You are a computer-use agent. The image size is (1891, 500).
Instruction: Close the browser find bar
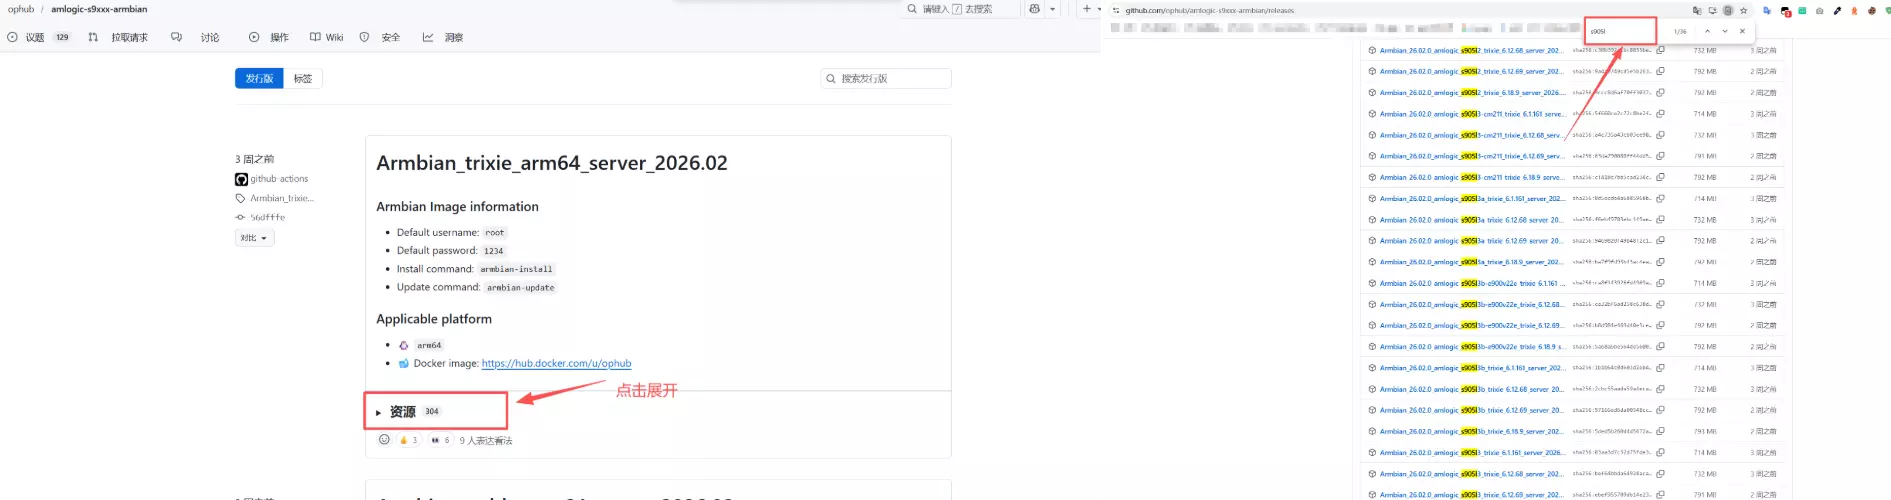tap(1742, 31)
